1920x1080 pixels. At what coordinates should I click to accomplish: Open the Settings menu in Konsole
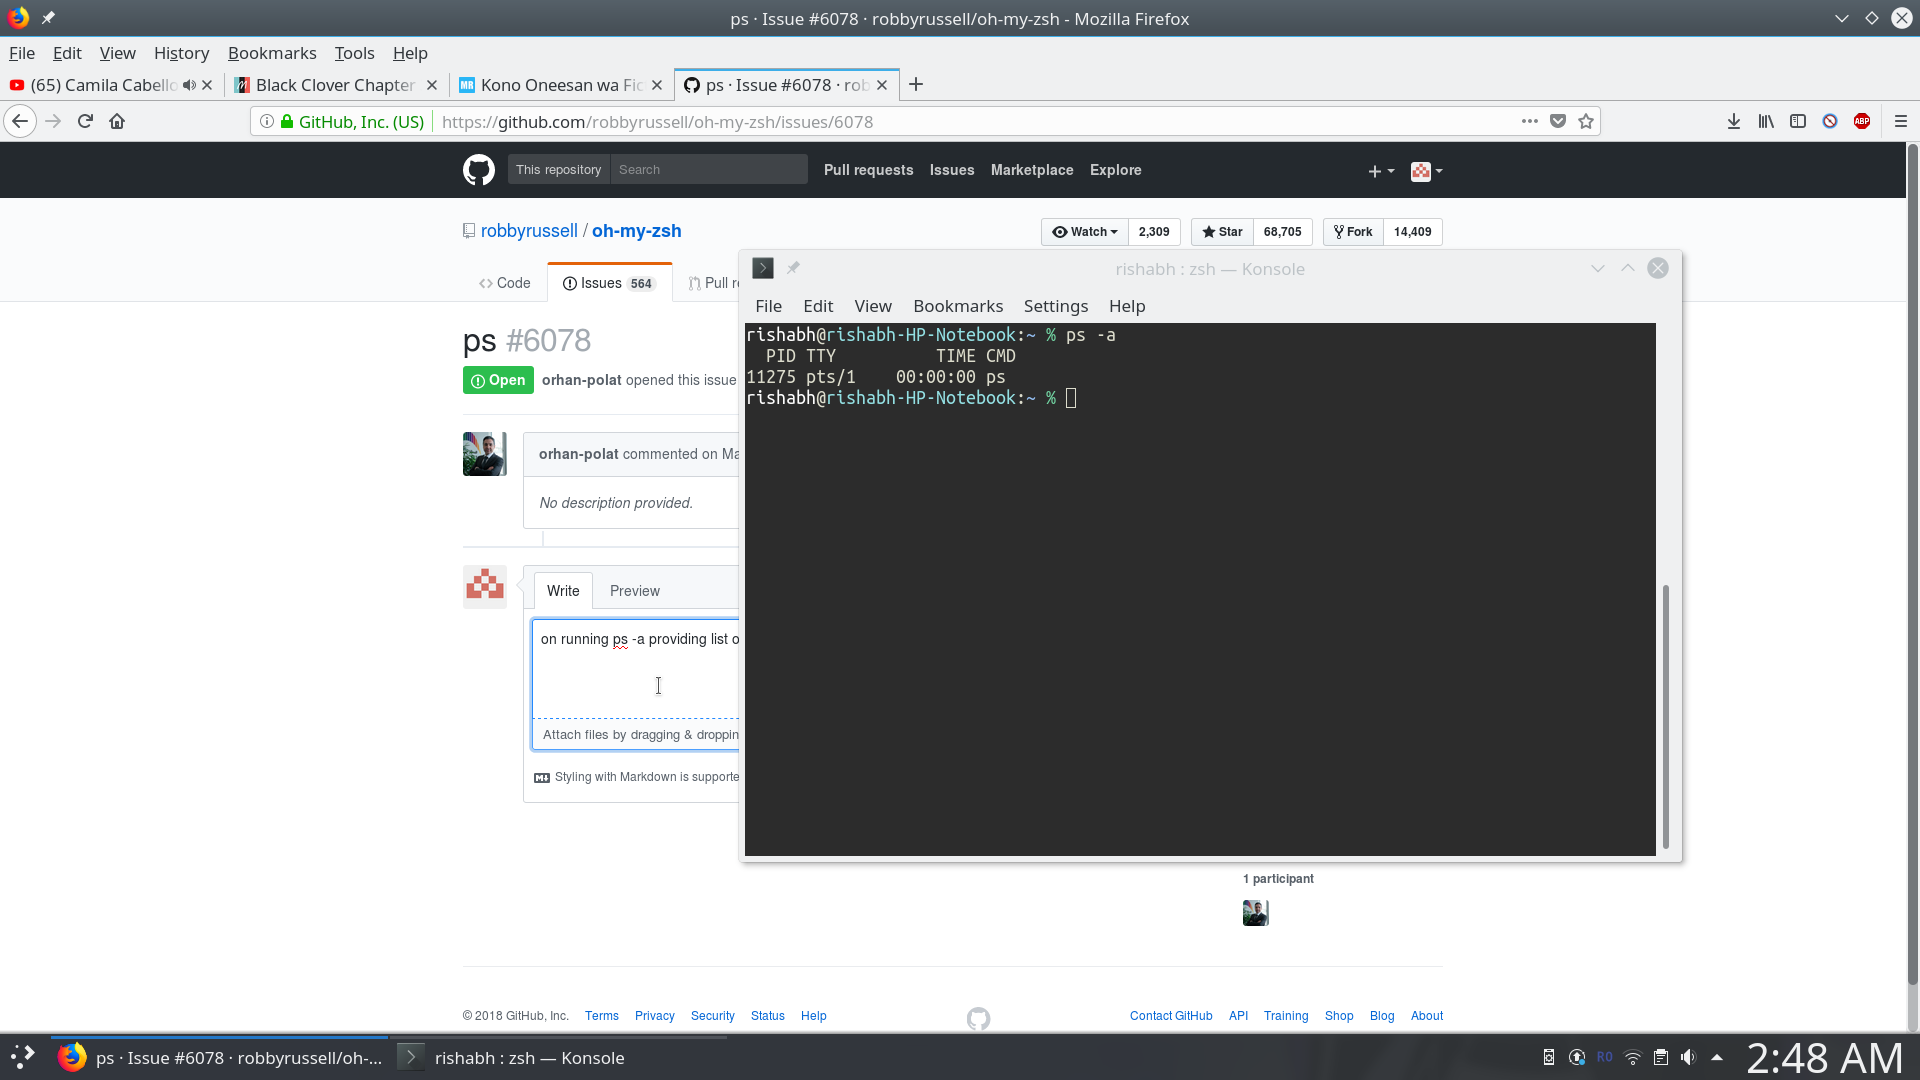(x=1055, y=306)
